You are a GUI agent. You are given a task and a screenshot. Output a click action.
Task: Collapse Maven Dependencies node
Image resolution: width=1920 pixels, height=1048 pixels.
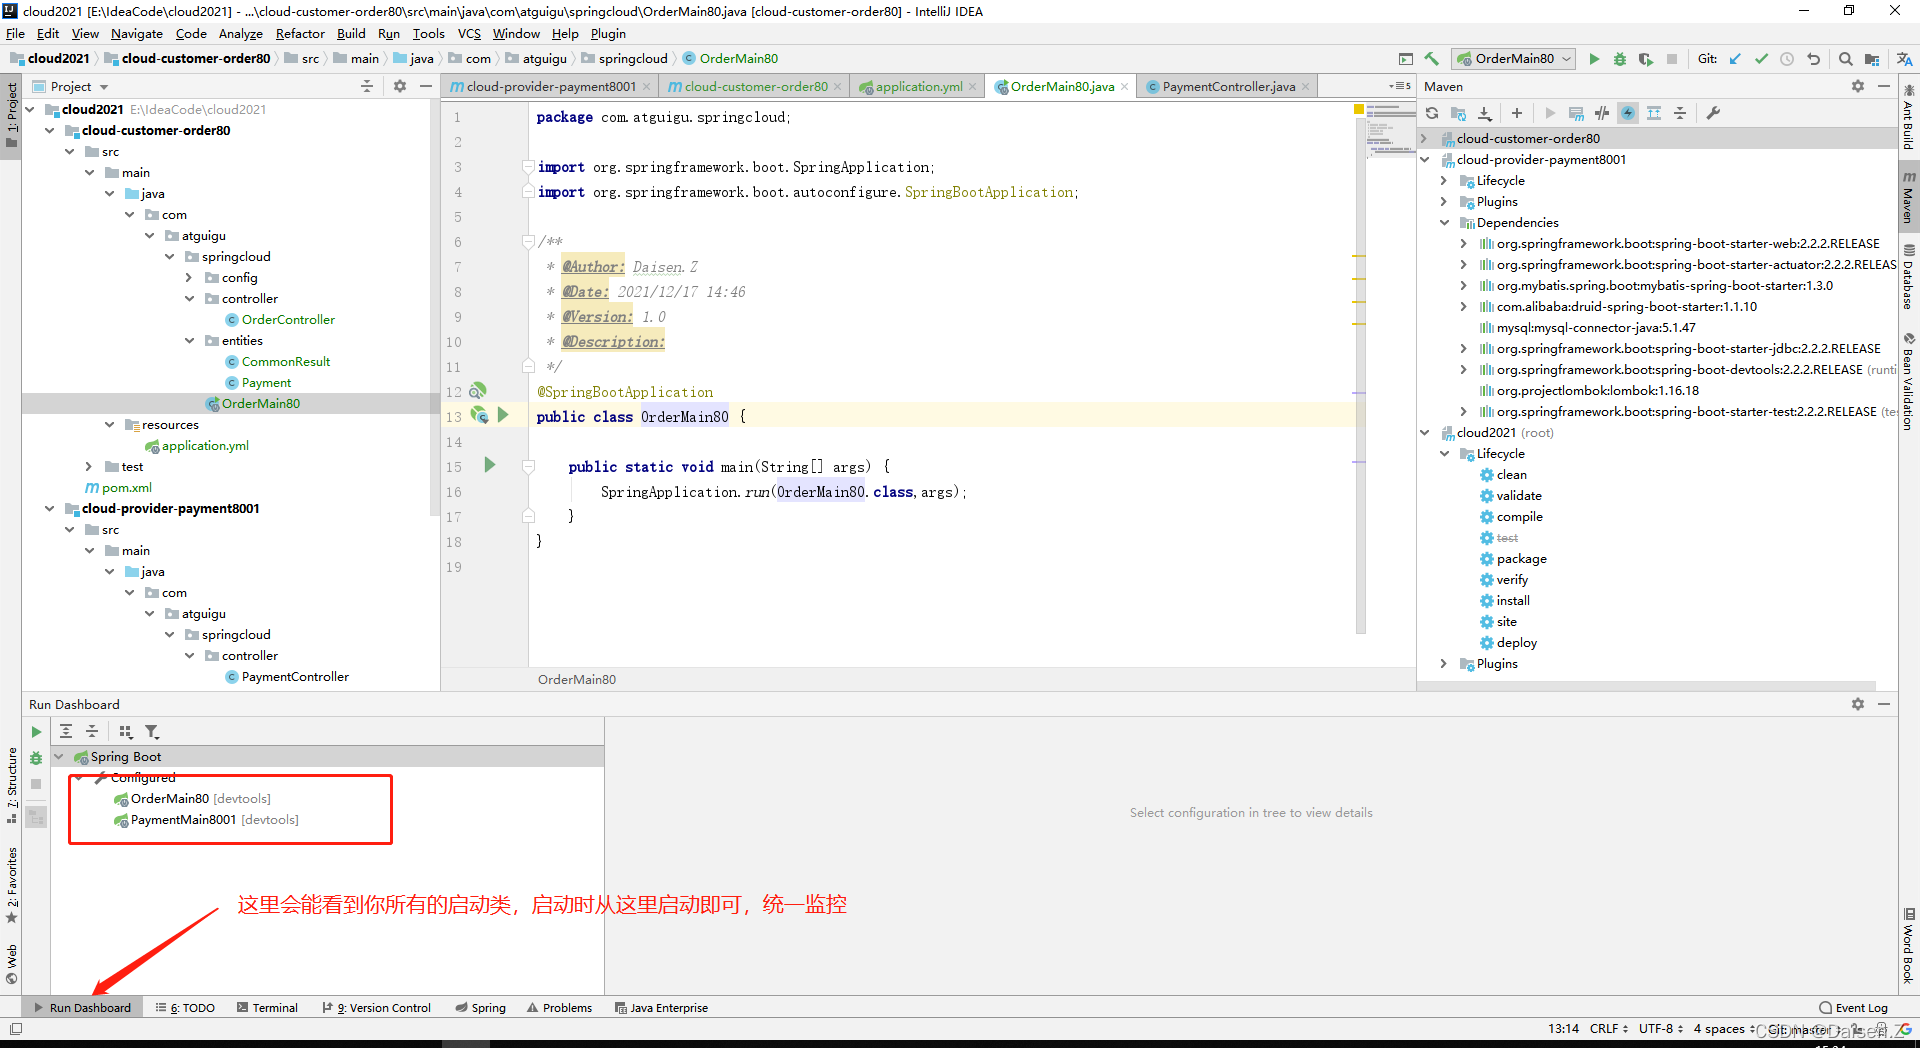pyautogui.click(x=1445, y=222)
